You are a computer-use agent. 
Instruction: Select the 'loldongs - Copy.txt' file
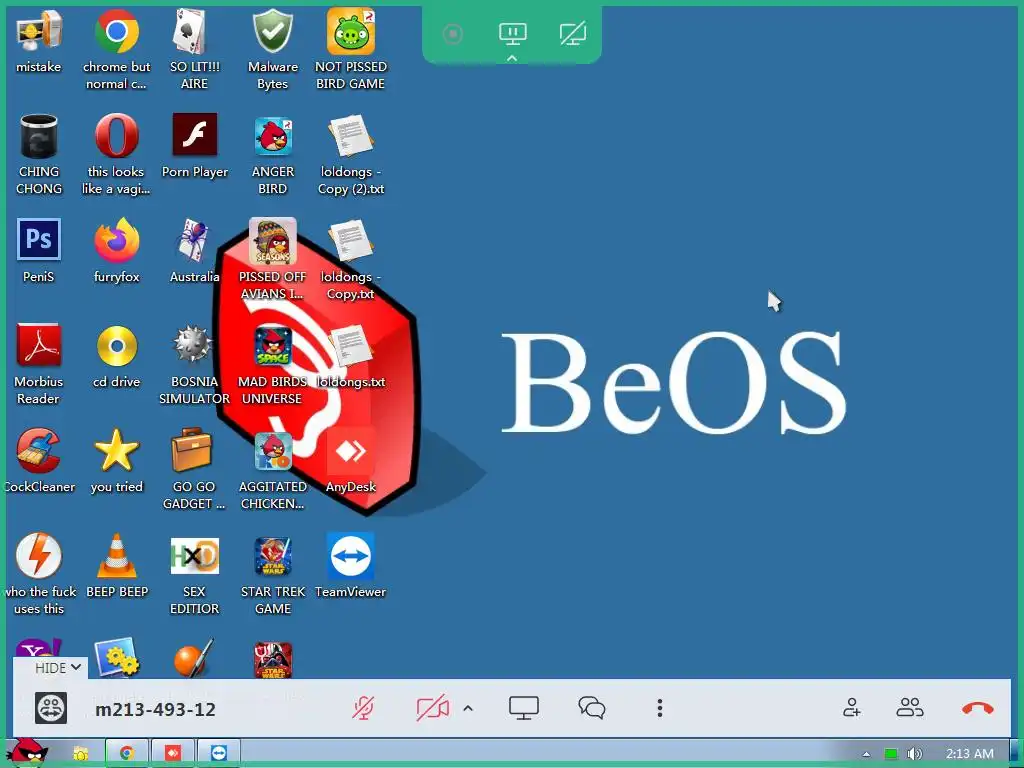[351, 241]
